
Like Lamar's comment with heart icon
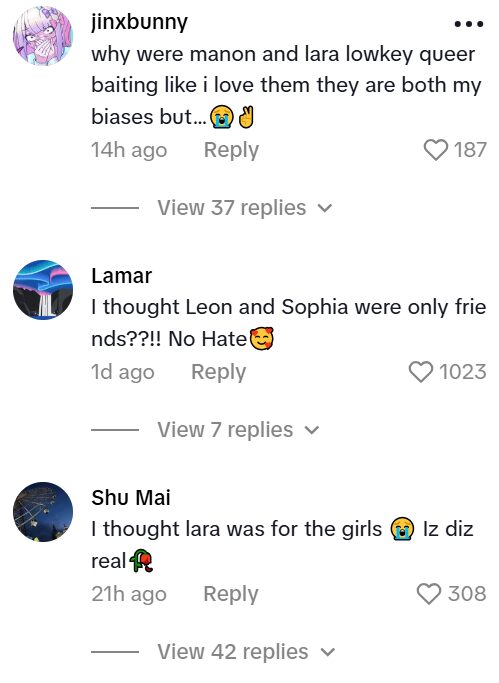421,372
